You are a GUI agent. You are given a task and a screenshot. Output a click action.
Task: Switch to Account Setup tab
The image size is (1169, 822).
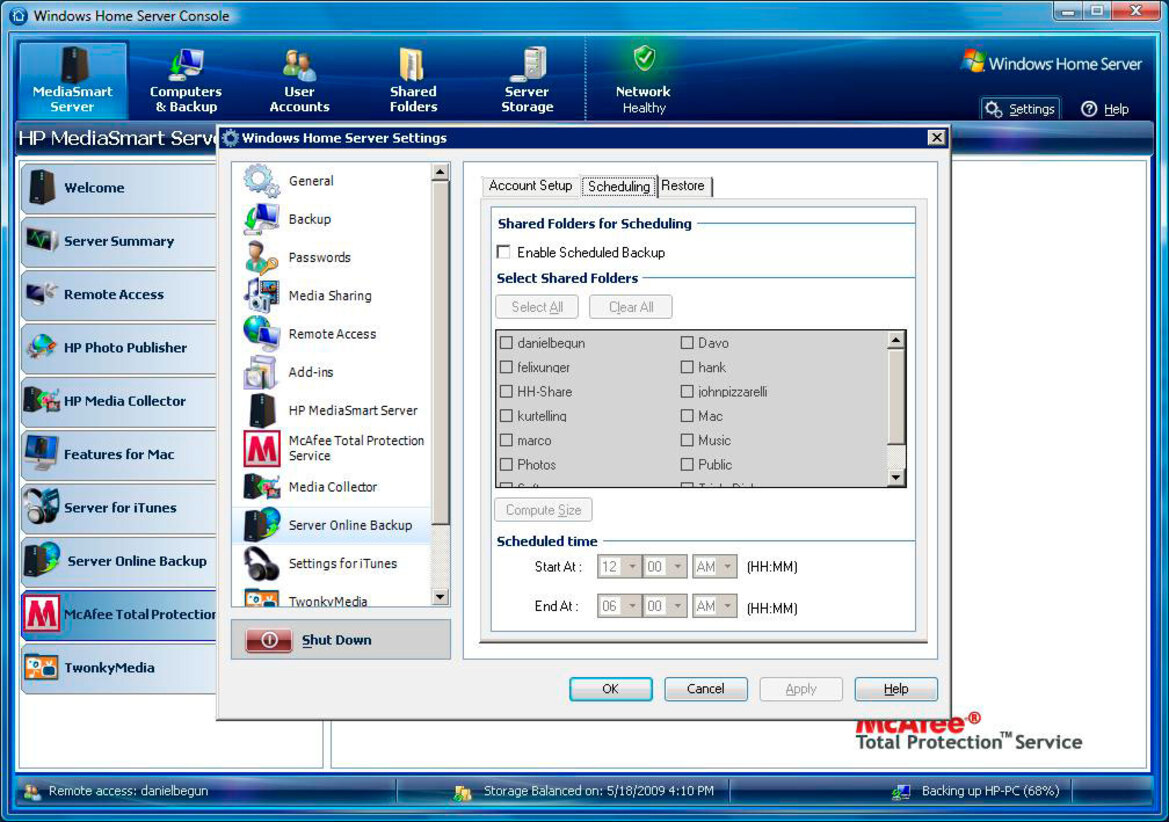click(x=530, y=186)
